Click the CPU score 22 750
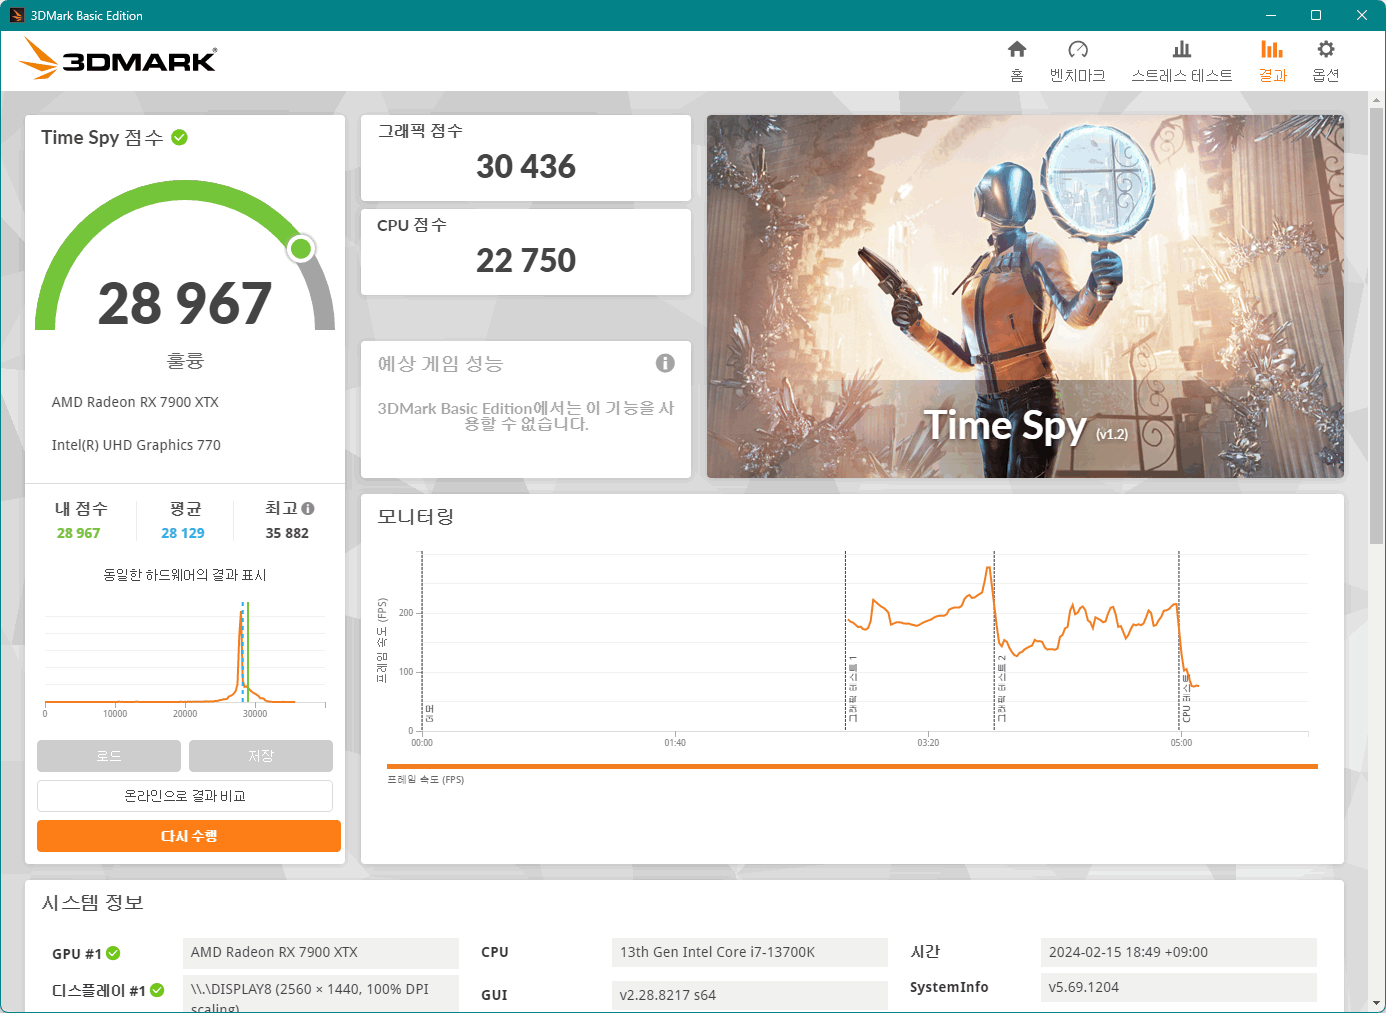The image size is (1386, 1013). tap(526, 260)
